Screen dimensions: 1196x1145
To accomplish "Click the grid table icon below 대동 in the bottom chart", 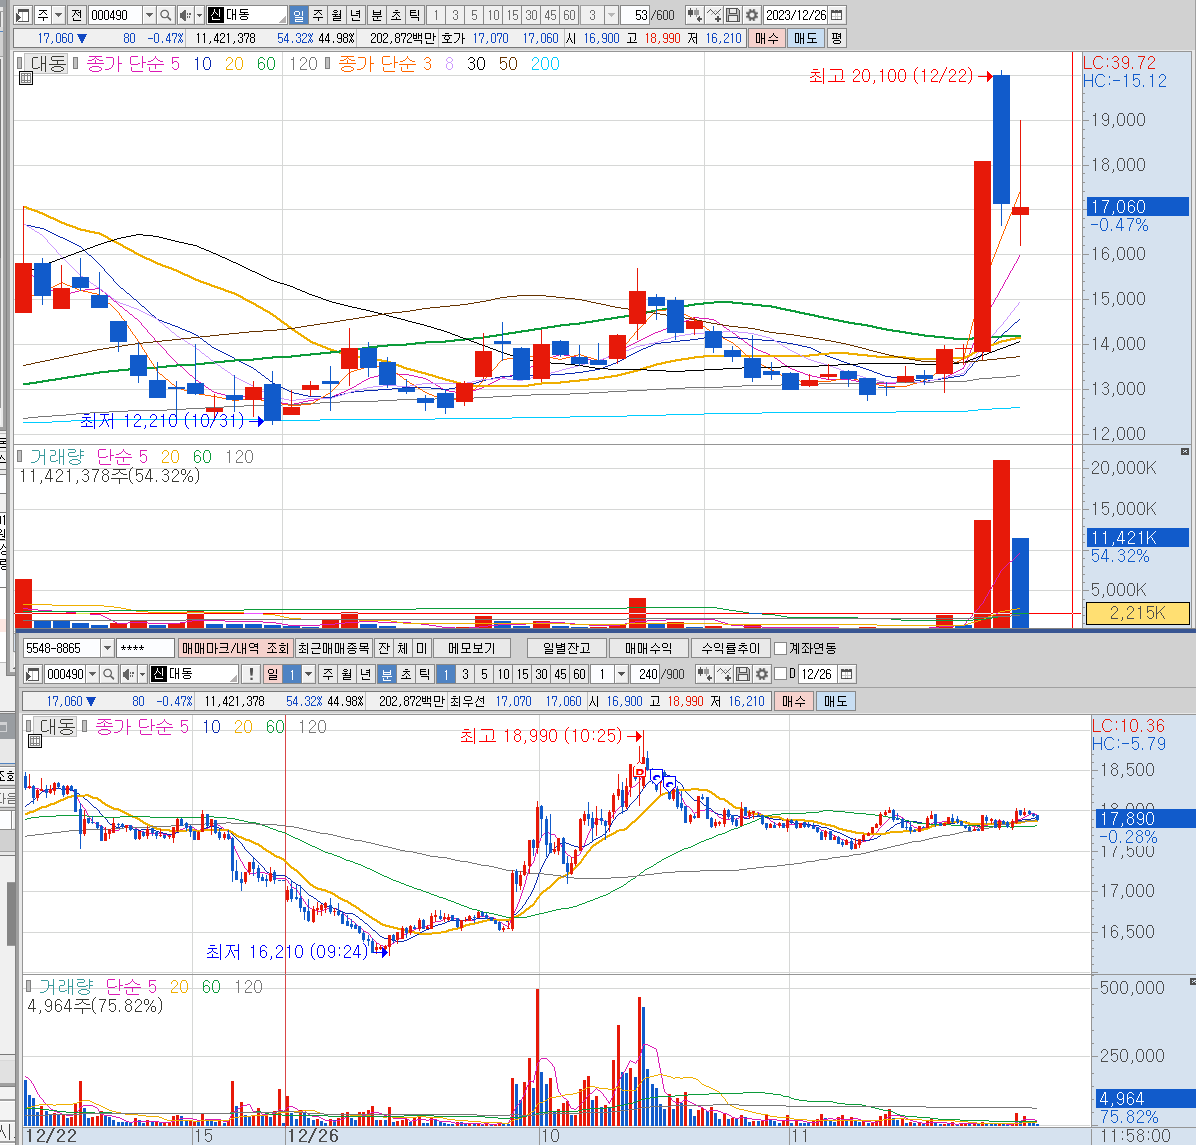I will tap(35, 741).
